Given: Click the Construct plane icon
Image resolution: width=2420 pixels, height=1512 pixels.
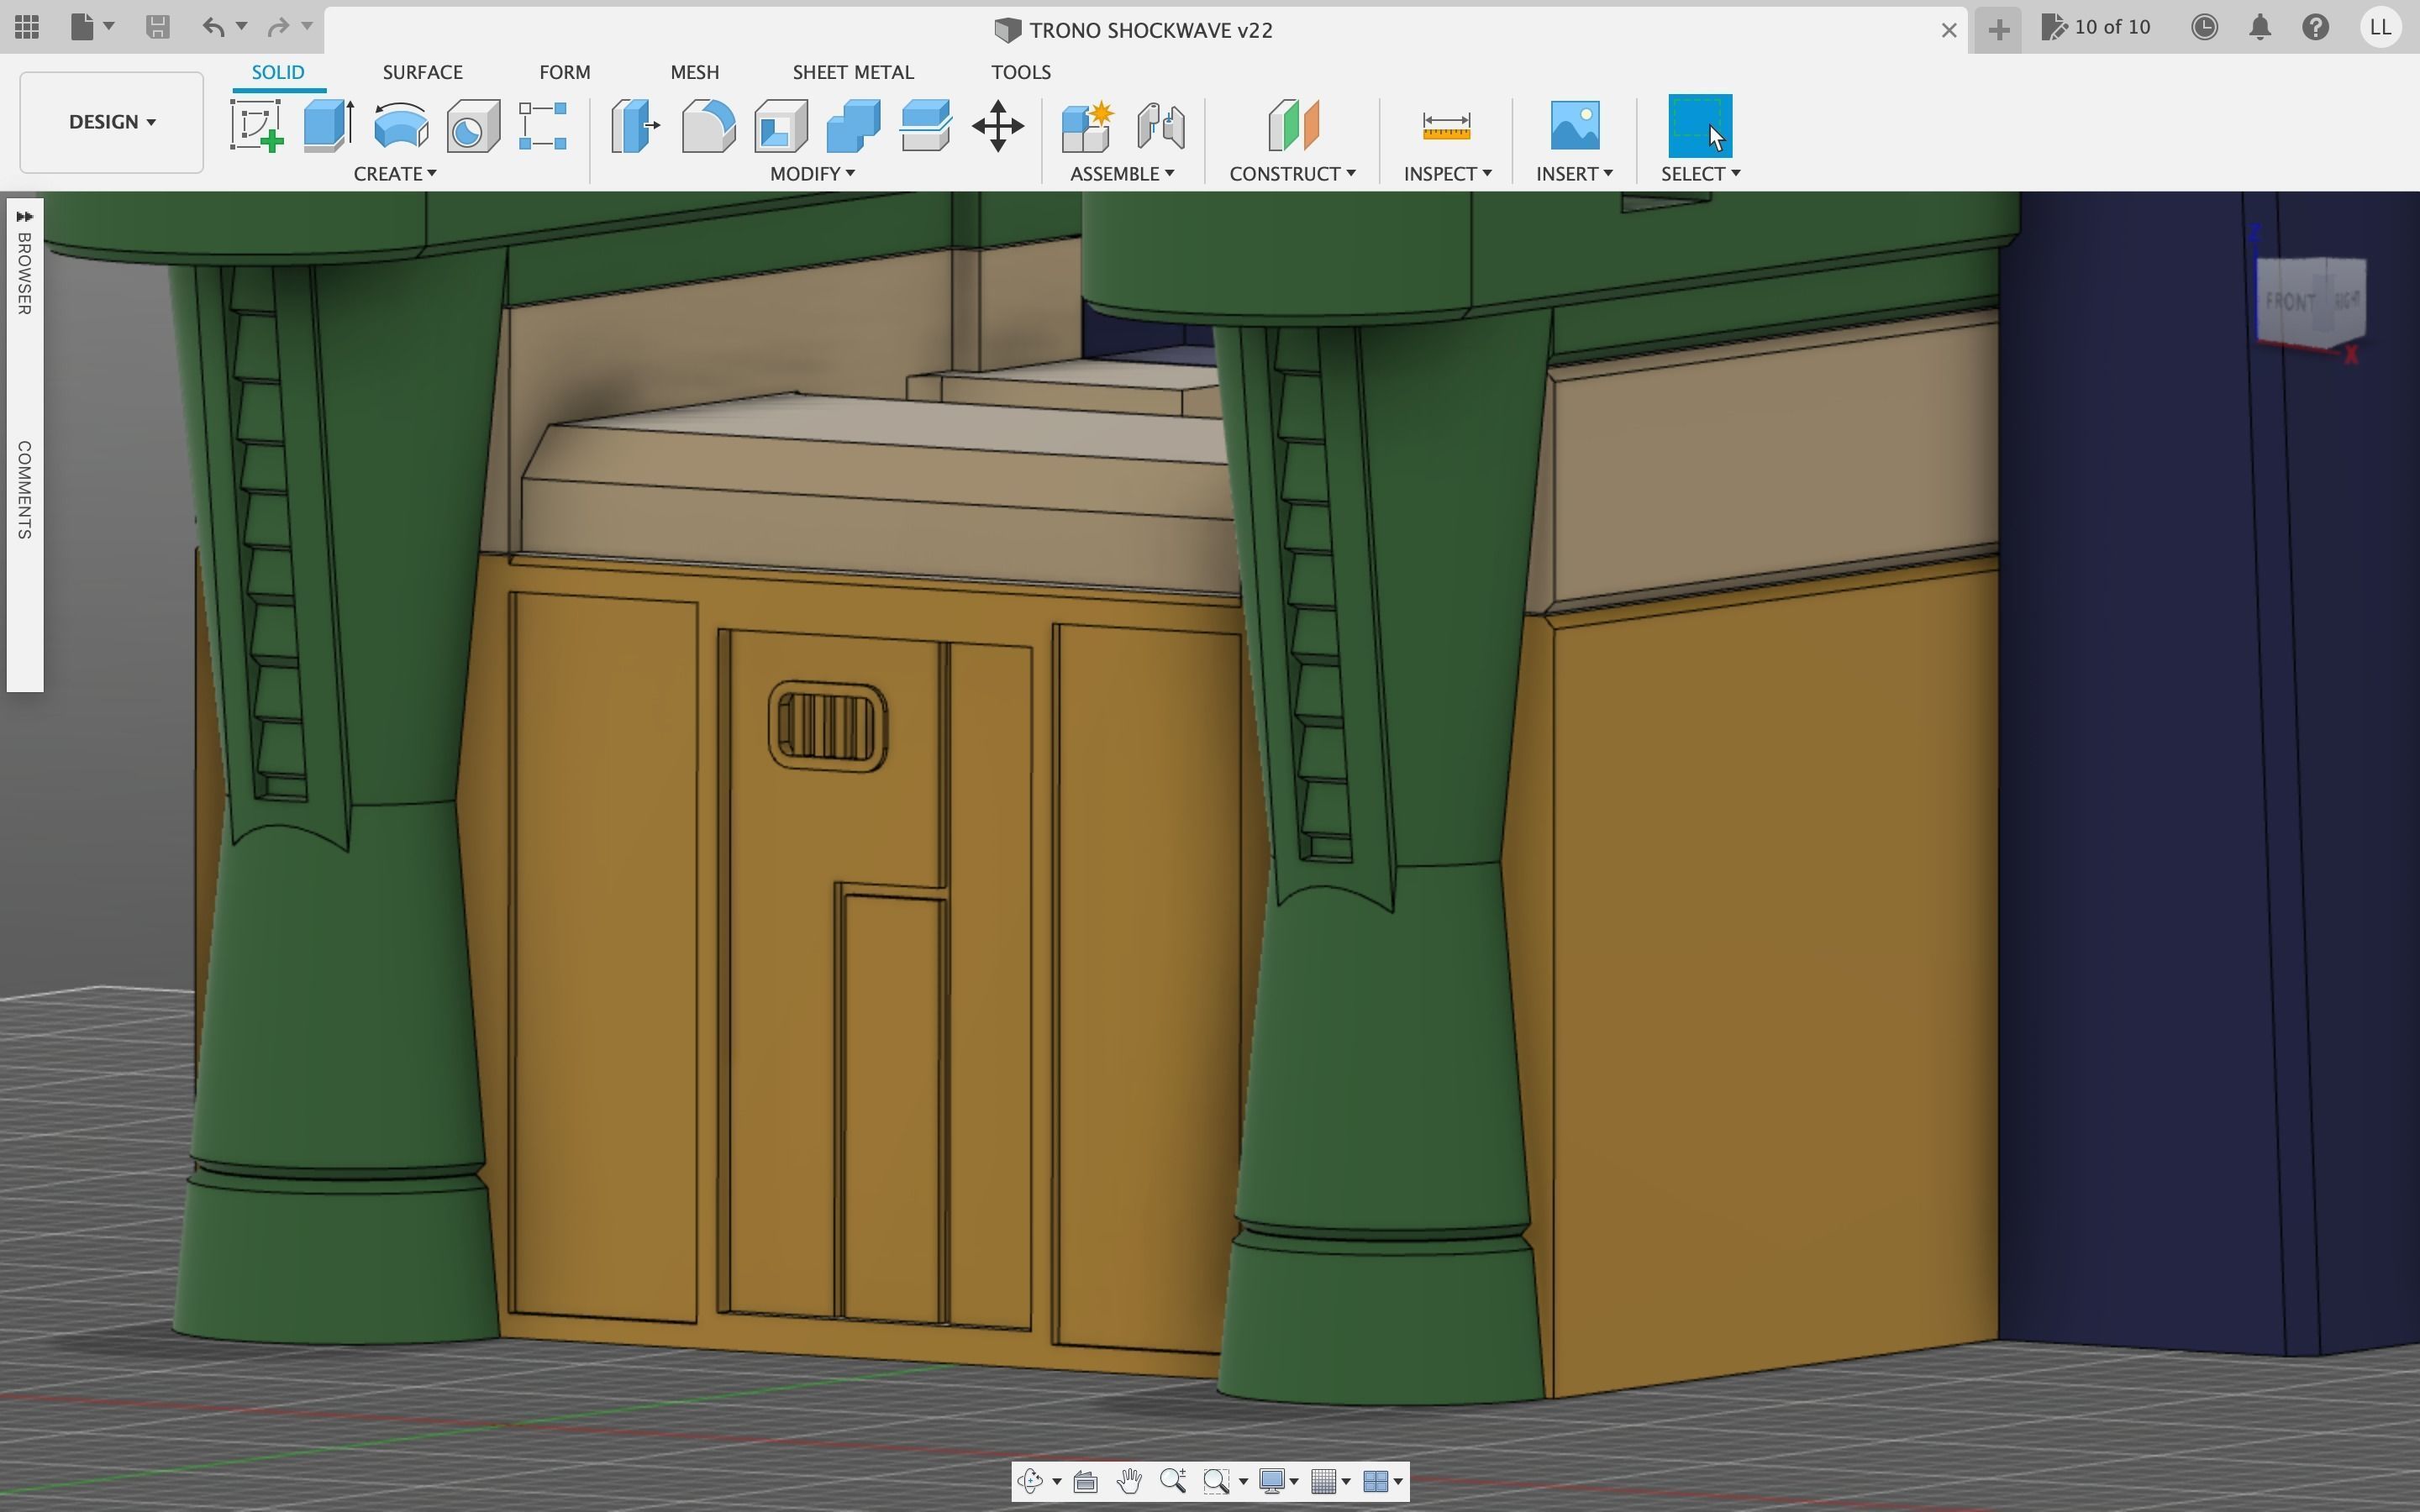Looking at the screenshot, I should click(x=1293, y=126).
